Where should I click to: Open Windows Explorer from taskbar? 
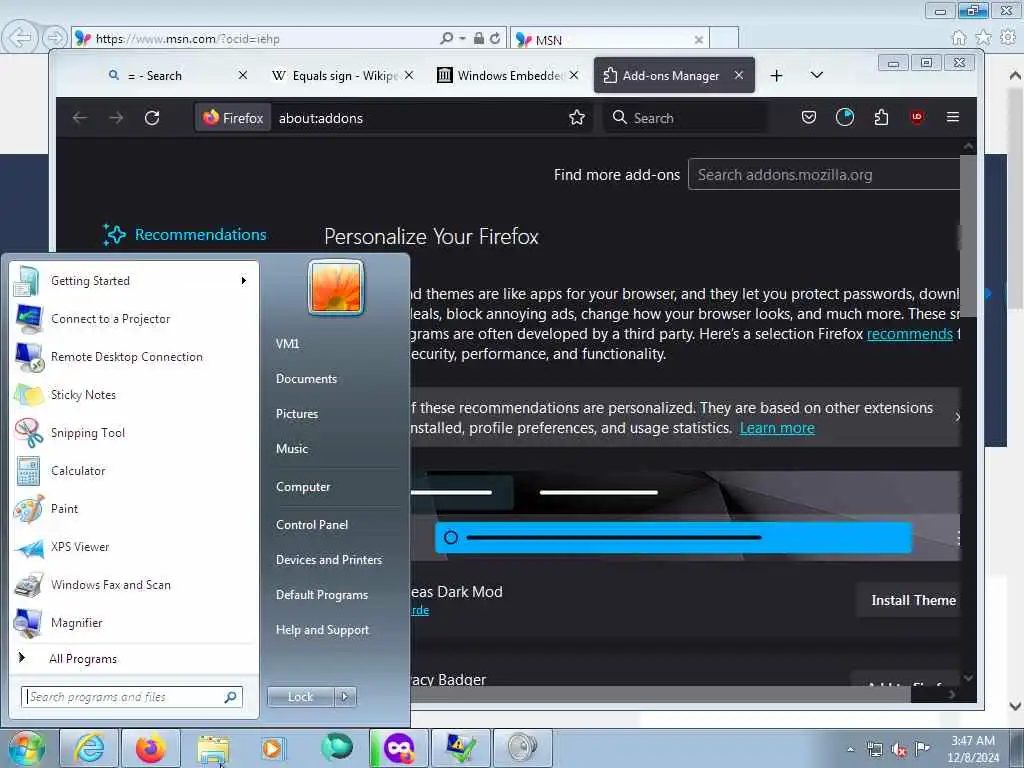pyautogui.click(x=213, y=748)
